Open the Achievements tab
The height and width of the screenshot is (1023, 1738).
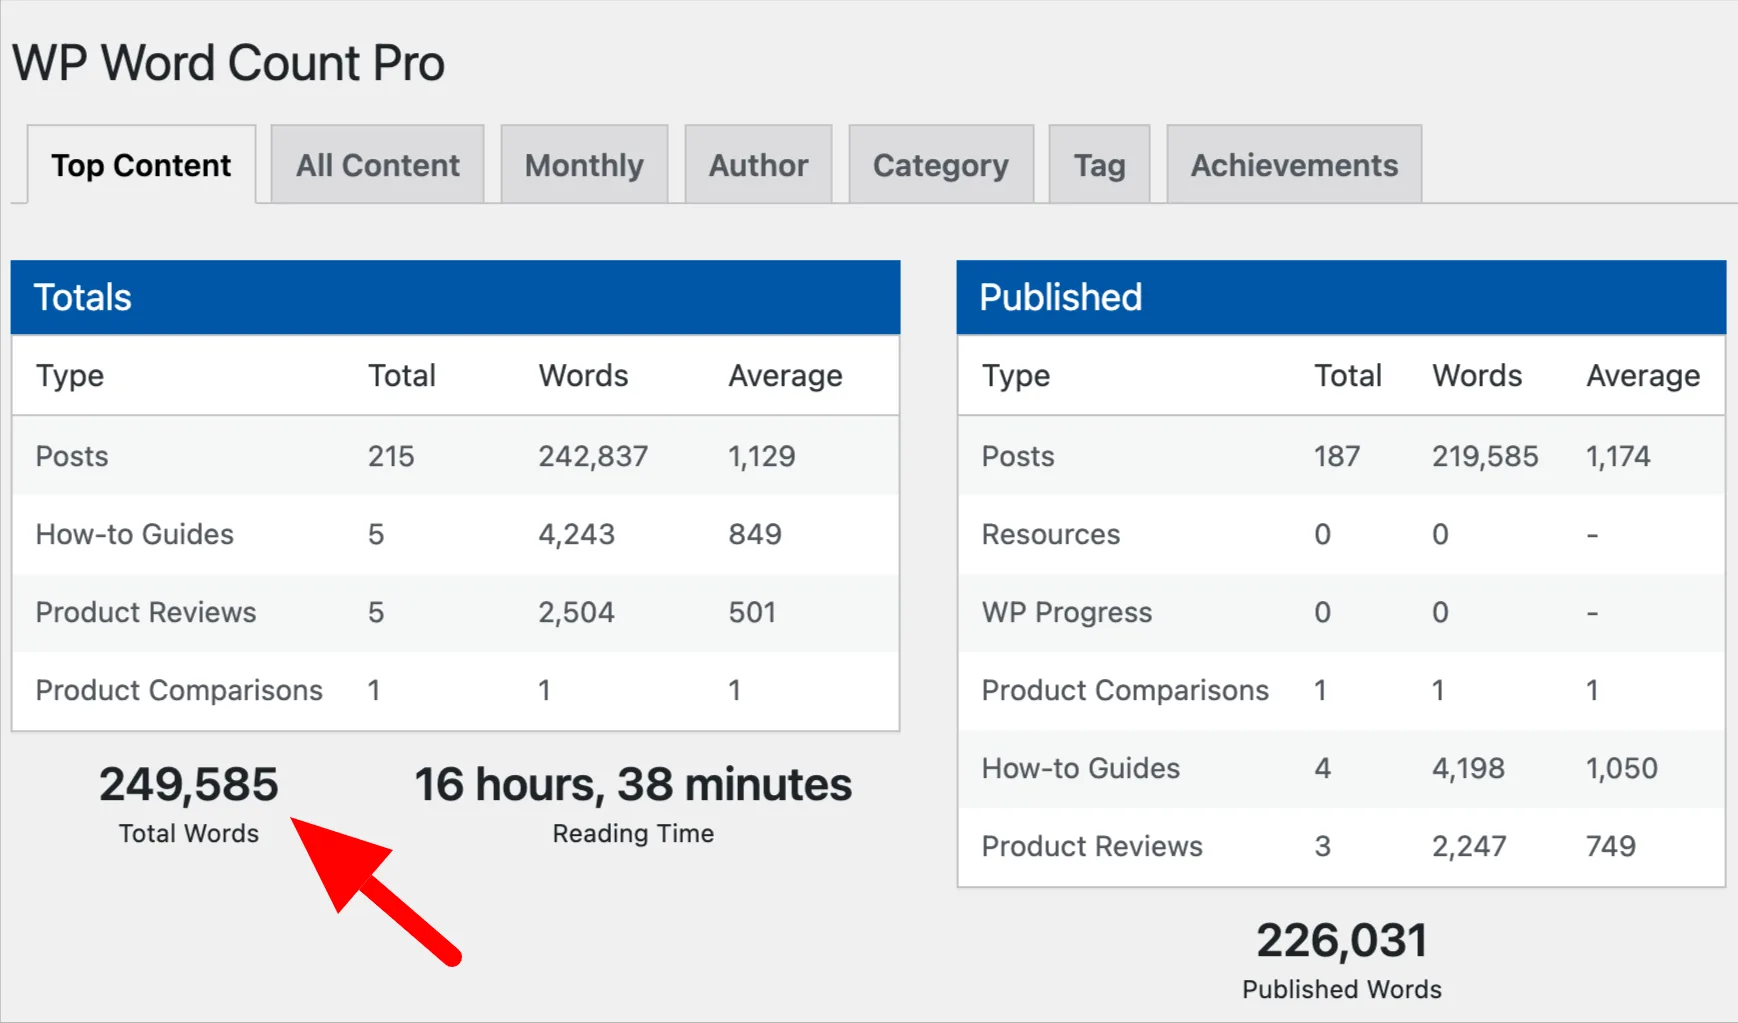pos(1294,165)
